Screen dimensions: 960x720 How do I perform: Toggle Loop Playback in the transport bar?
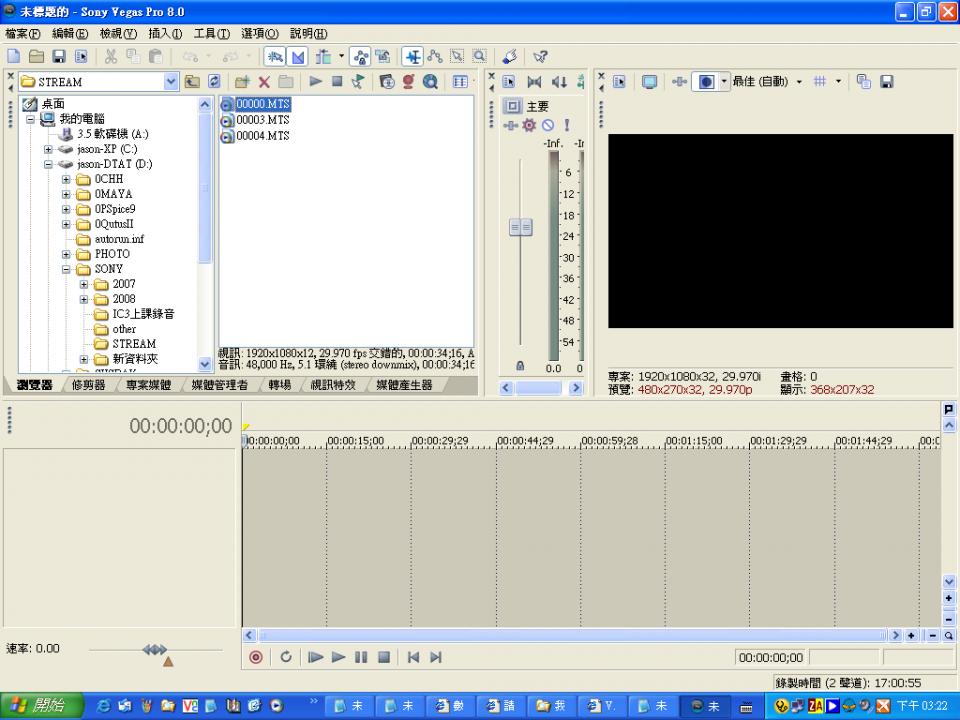pyautogui.click(x=286, y=657)
